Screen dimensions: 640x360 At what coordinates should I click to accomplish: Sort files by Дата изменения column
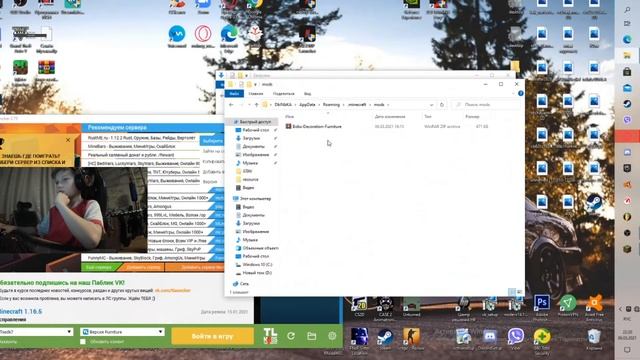(390, 117)
